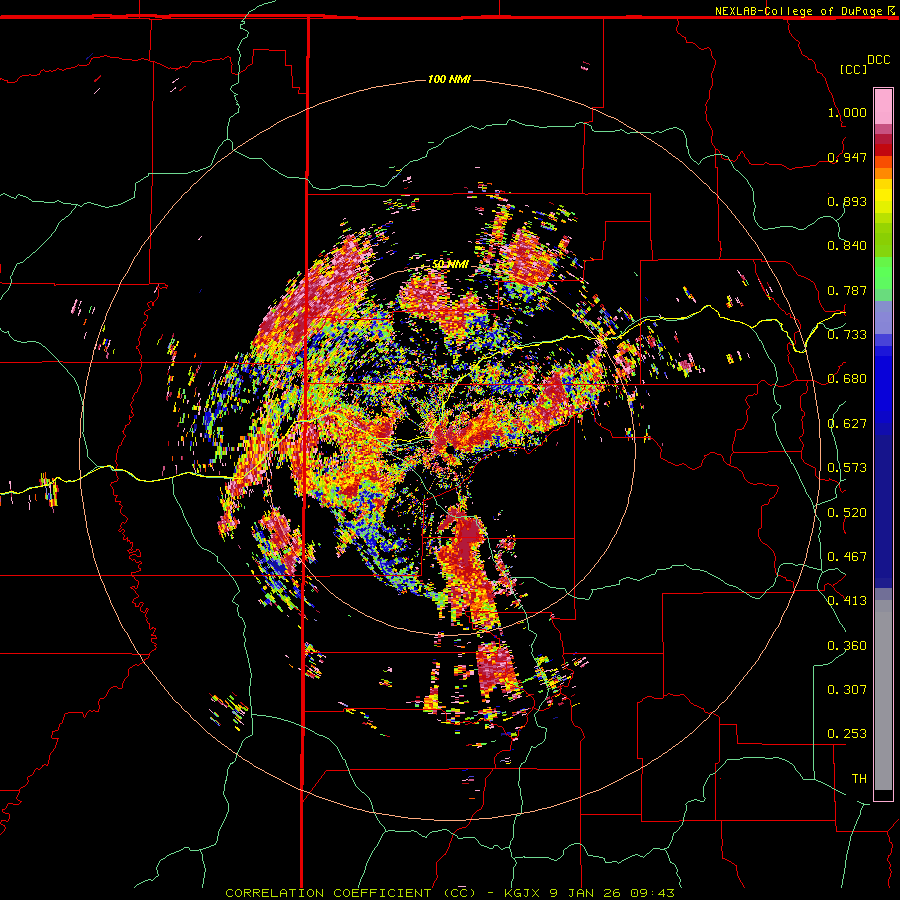This screenshot has height=900, width=900.
Task: Click the 0.787 scale value
Action: coord(847,290)
